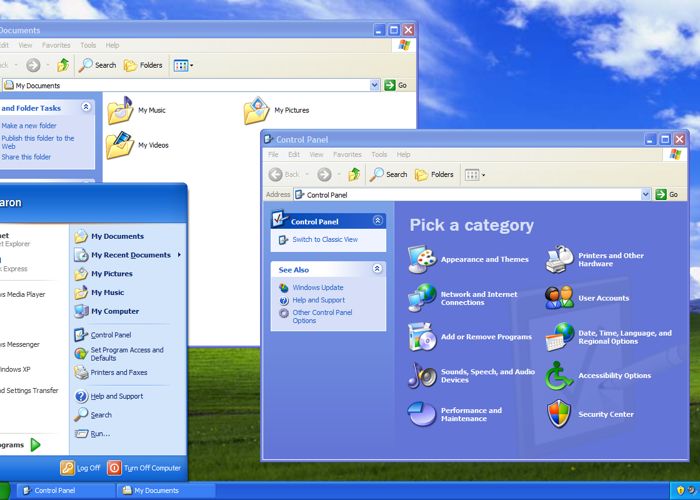Expand the Control Panel address bar dropdown
The width and height of the screenshot is (700, 500).
click(646, 195)
